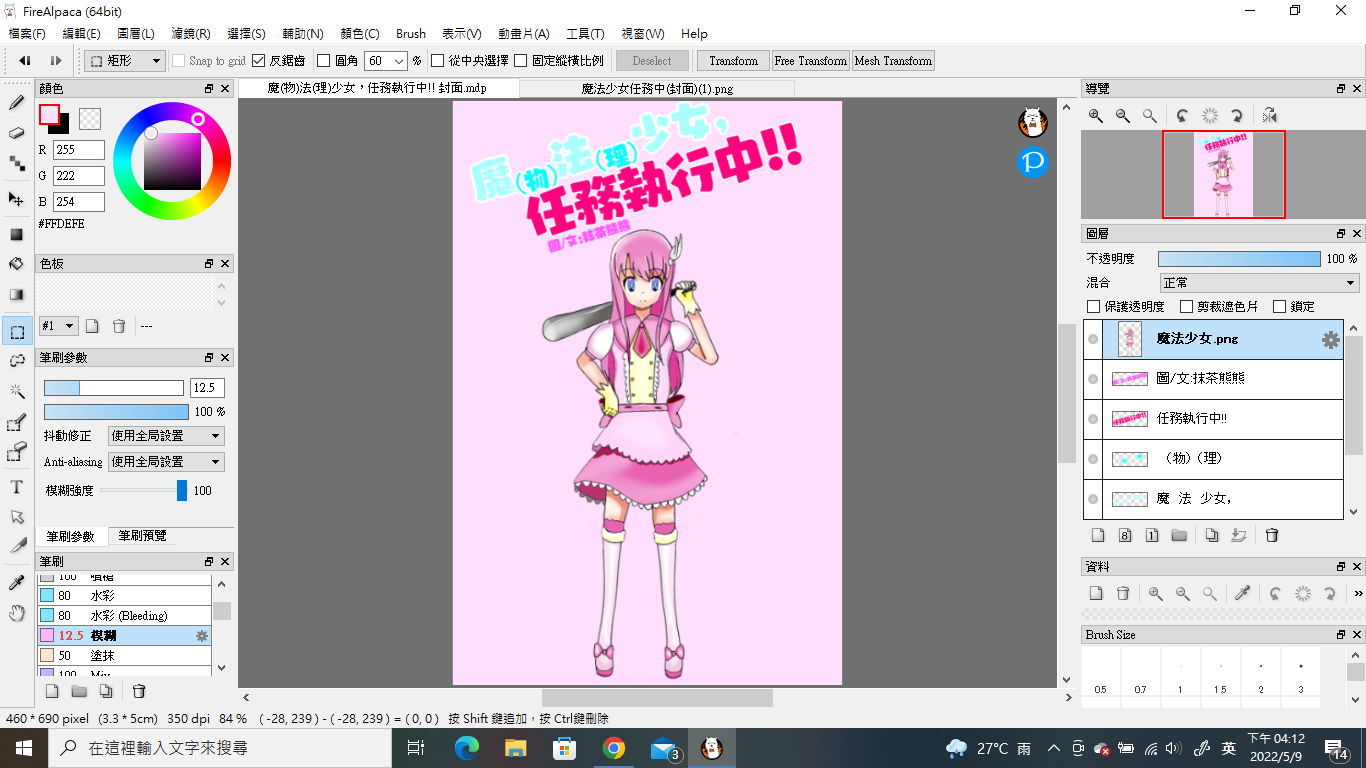1366x768 pixels.
Task: Enable 鎖定 layer lock checkbox
Action: tap(1279, 307)
